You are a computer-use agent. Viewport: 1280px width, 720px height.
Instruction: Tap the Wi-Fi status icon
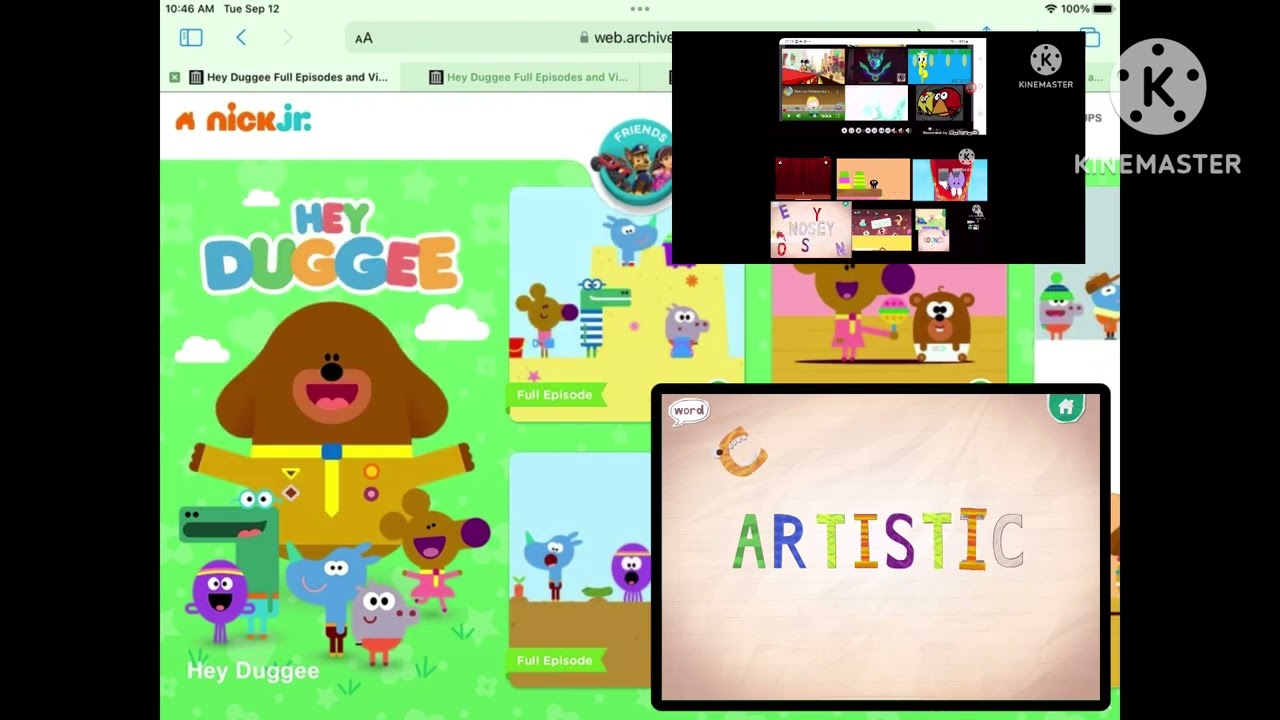tap(1050, 9)
